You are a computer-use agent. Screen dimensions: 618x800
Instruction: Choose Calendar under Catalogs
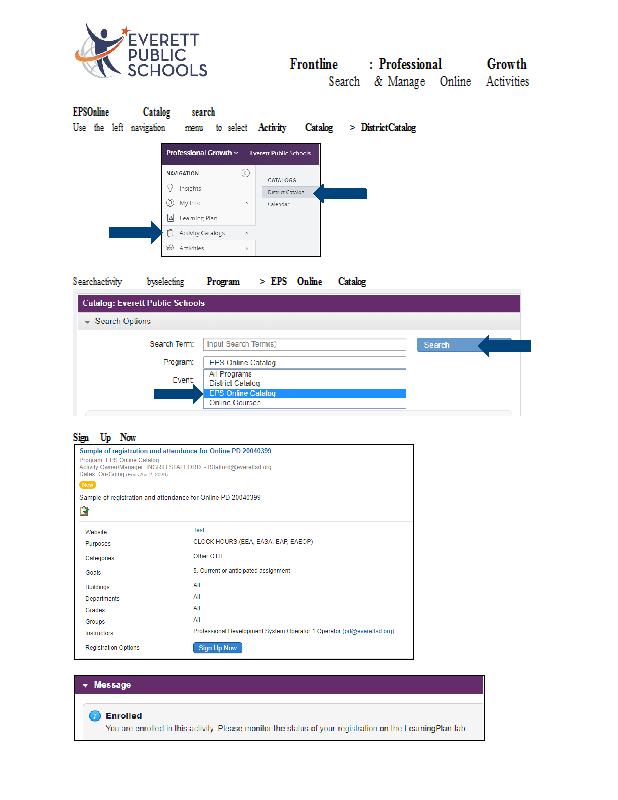pos(279,204)
